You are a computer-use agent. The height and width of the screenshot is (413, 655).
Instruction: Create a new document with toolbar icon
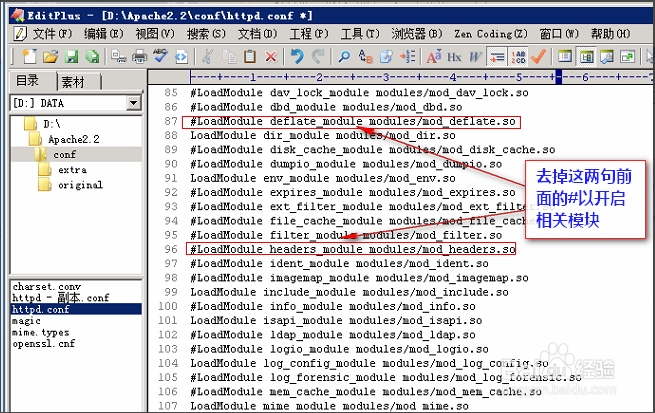point(29,56)
